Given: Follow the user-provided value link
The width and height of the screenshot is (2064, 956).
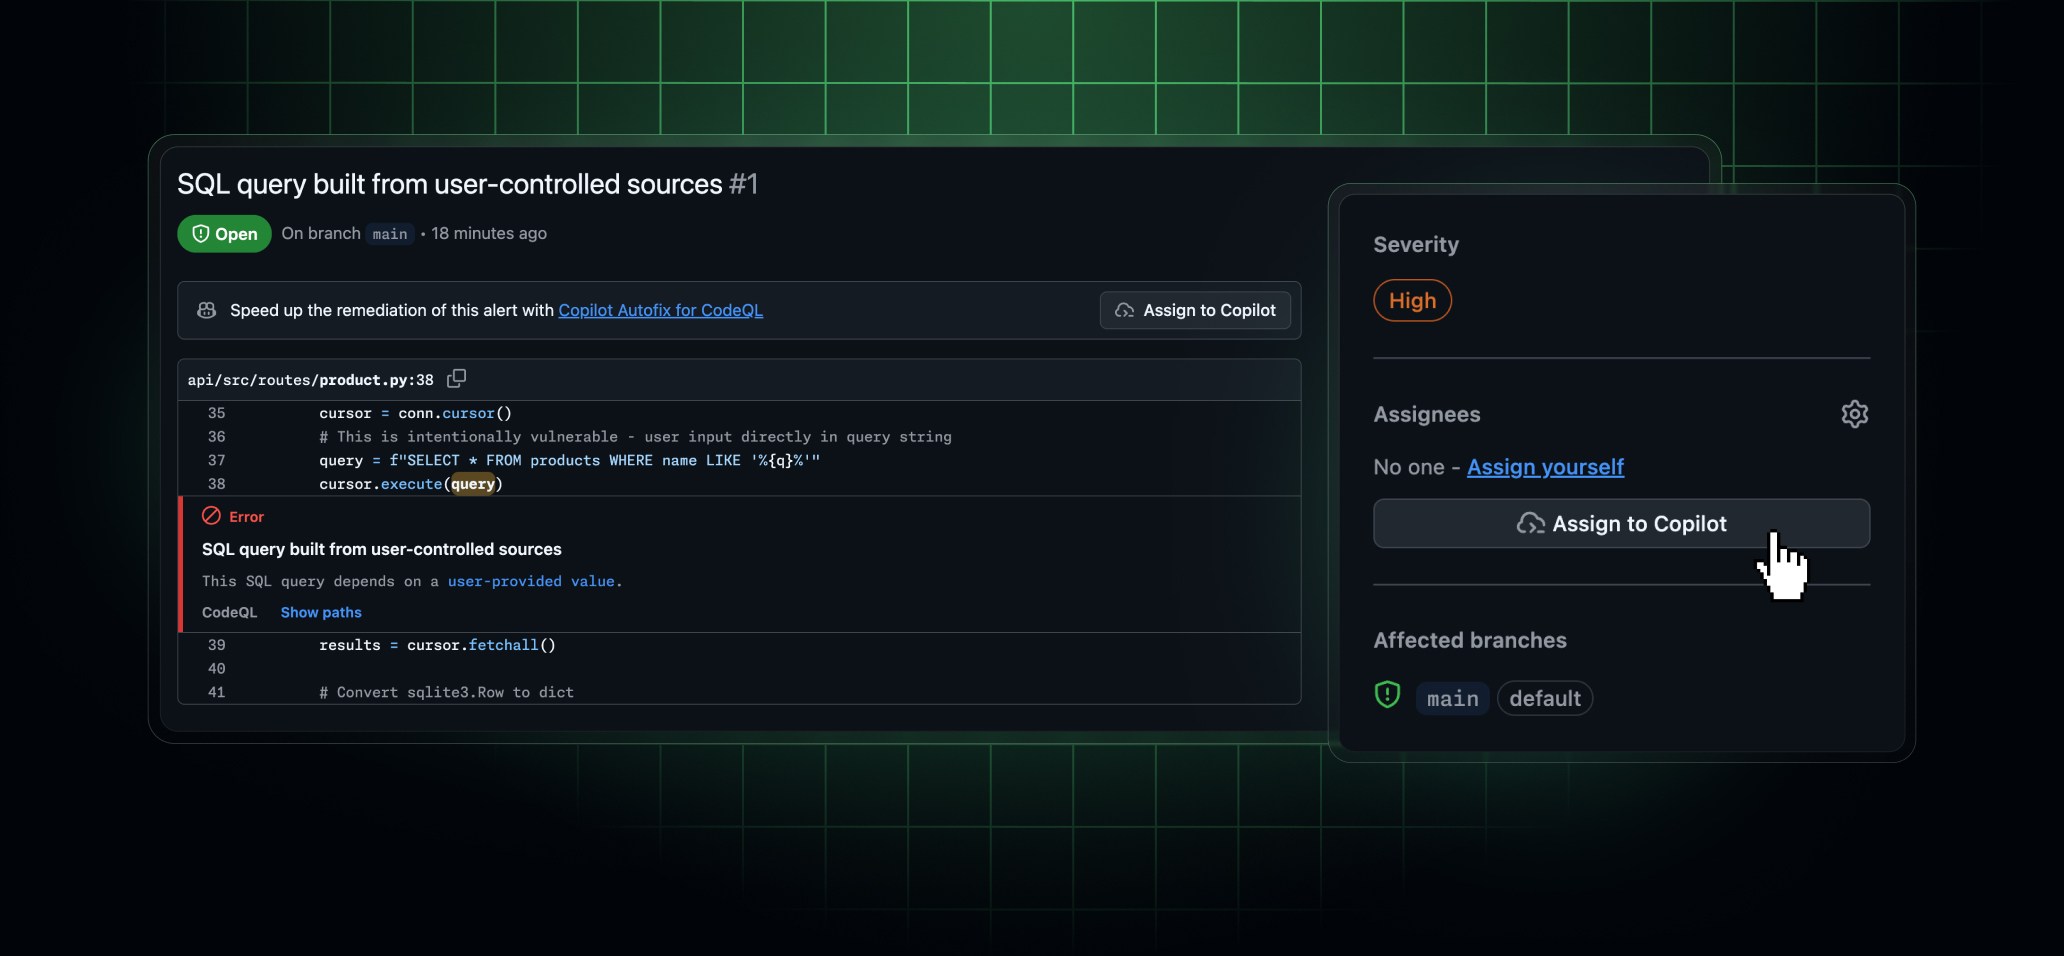Looking at the screenshot, I should tap(531, 581).
